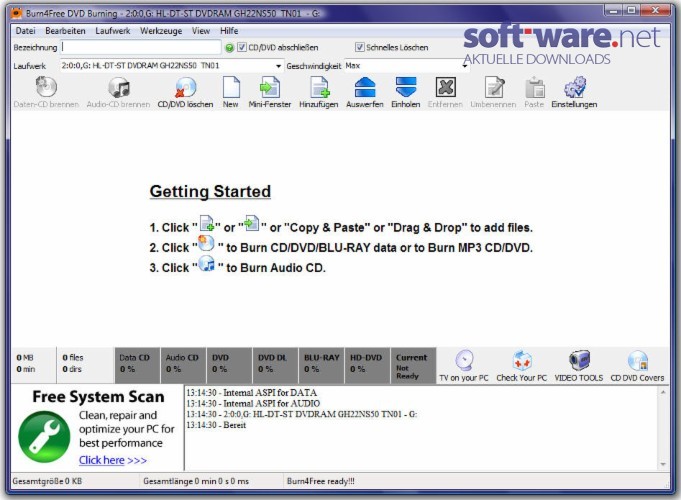Open the Hilfe menu
Image resolution: width=681 pixels, height=500 pixels.
point(229,31)
